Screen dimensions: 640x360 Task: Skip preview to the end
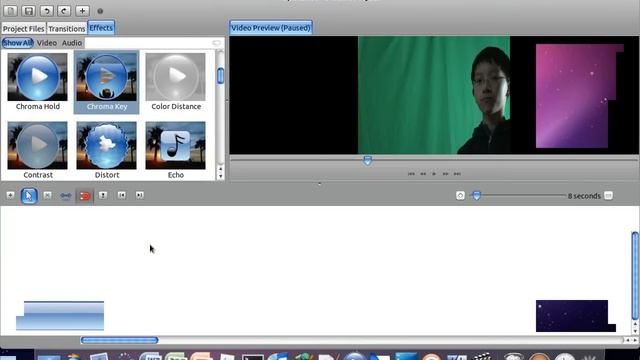click(457, 174)
